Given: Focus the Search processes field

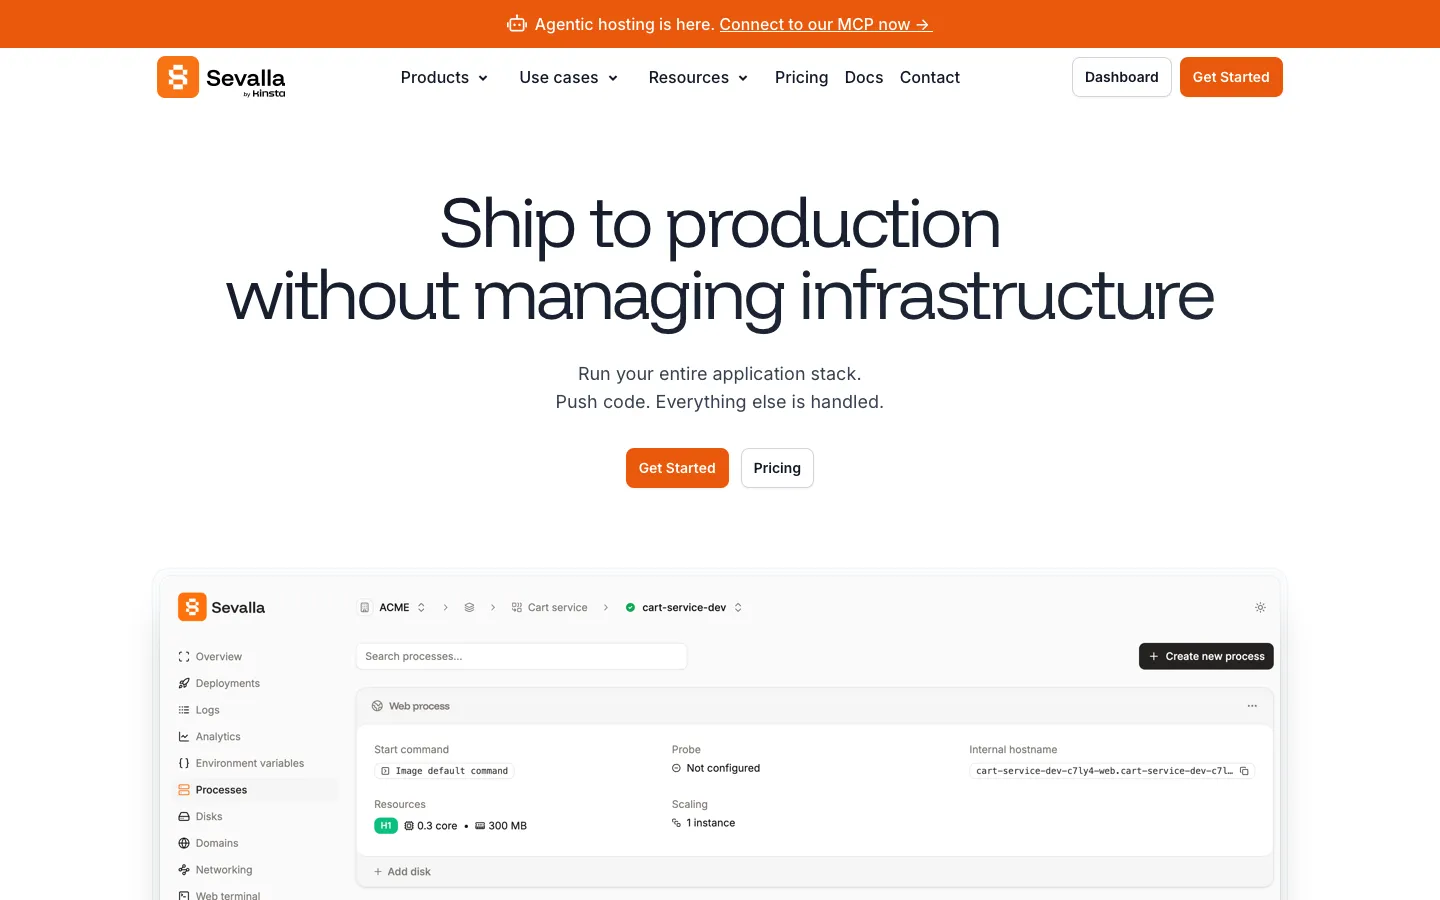Looking at the screenshot, I should [x=521, y=656].
